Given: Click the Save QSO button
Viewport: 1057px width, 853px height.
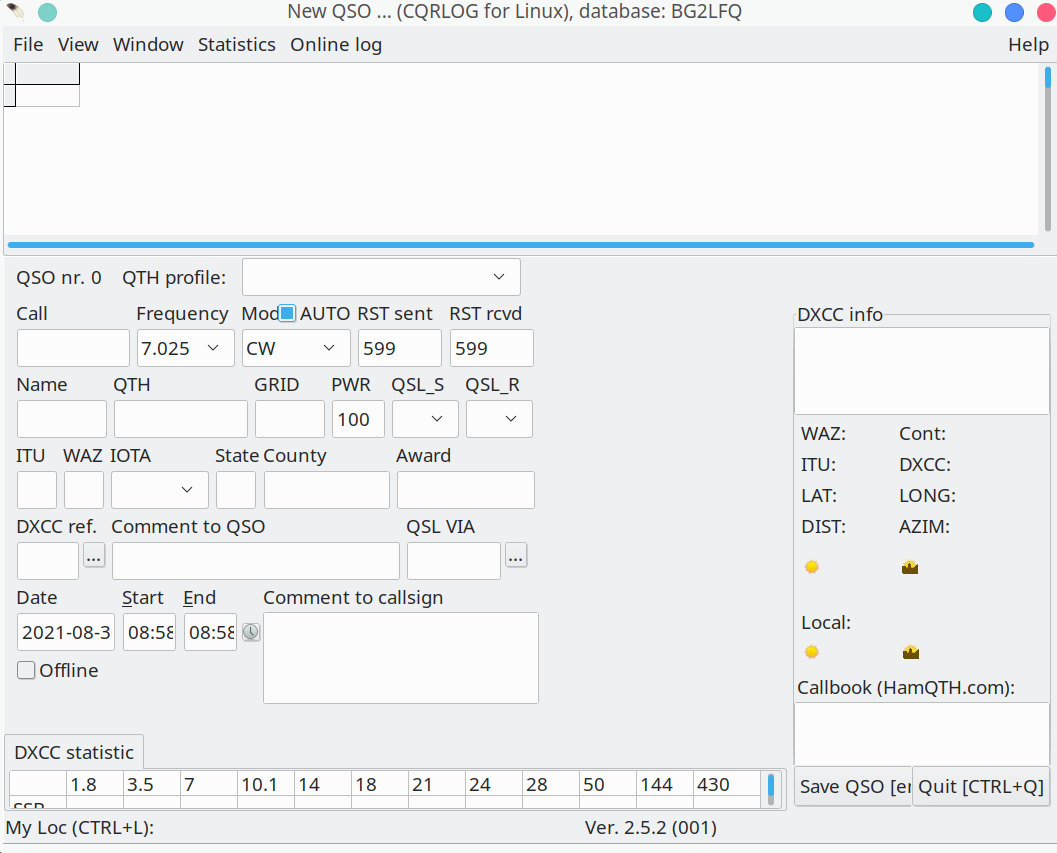Looking at the screenshot, I should (x=853, y=786).
